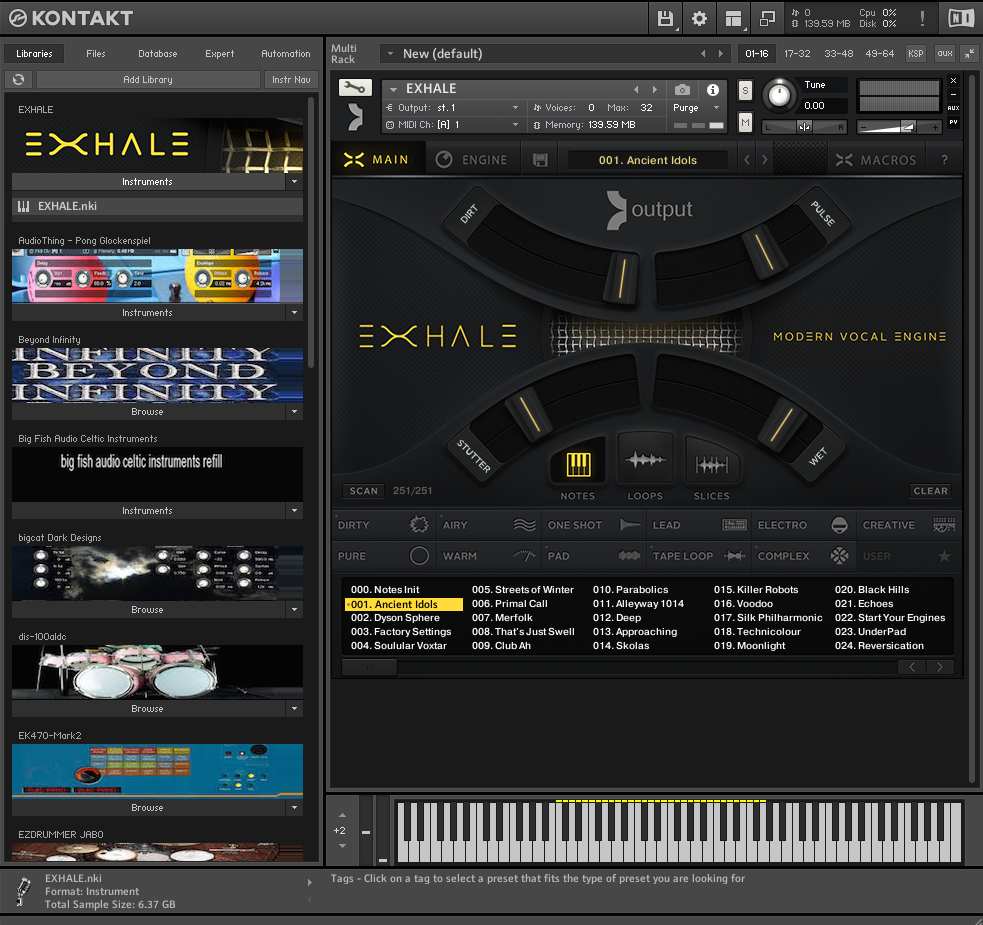Select rack page 17-32

click(797, 54)
